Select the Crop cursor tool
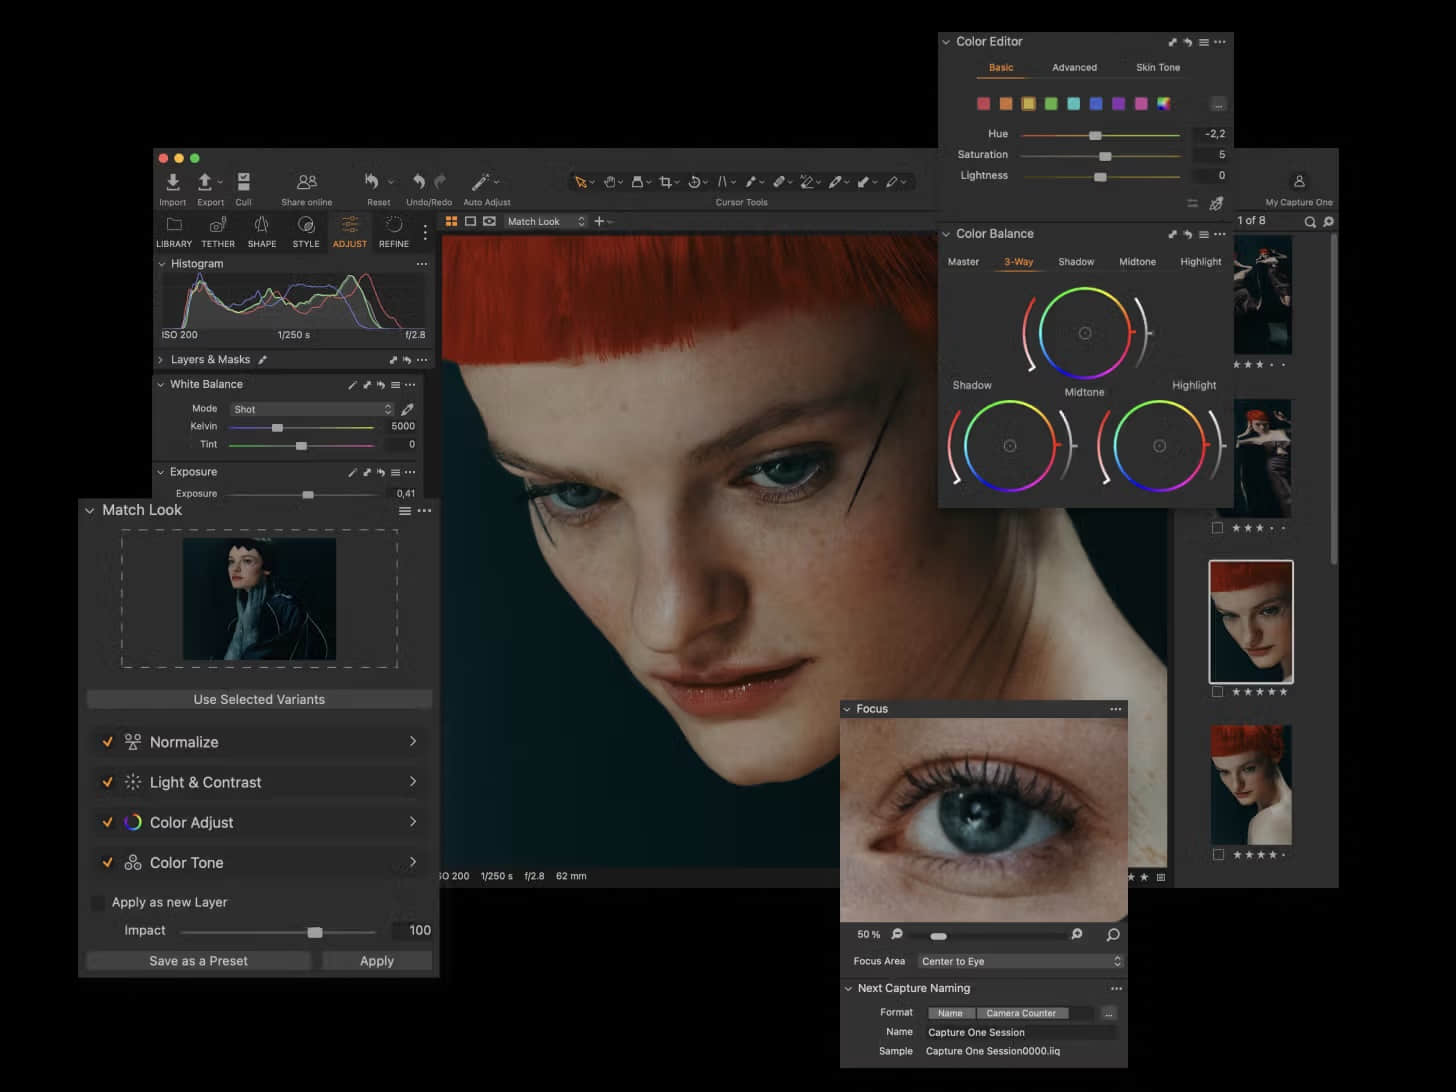This screenshot has width=1456, height=1092. tap(665, 182)
